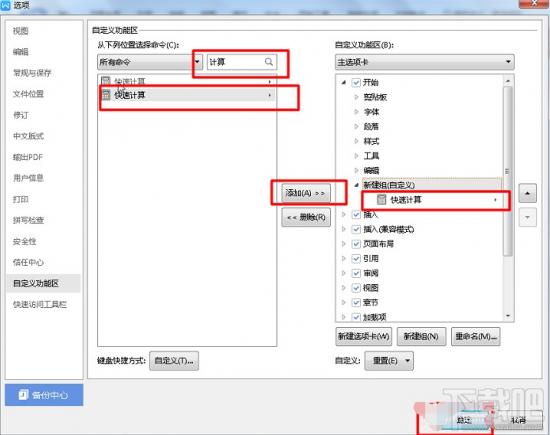This screenshot has height=435, width=550.
Task: Toggle the 章节 checkbox
Action: (356, 302)
